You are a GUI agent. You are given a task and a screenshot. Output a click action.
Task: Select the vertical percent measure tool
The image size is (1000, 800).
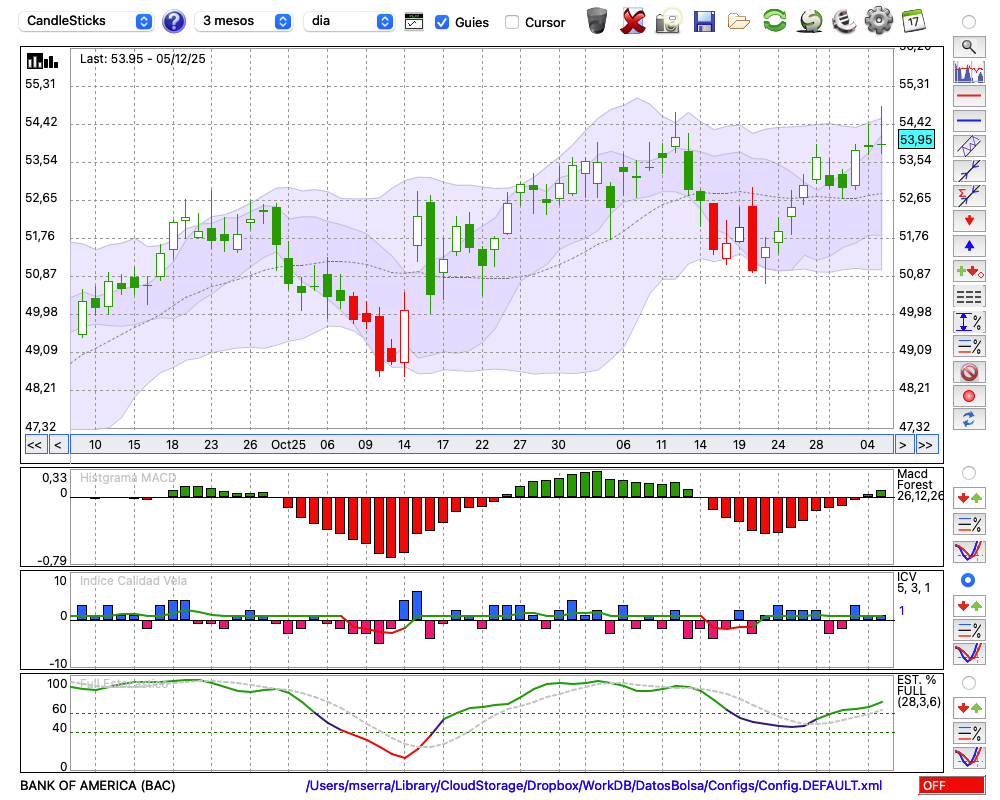pyautogui.click(x=969, y=322)
